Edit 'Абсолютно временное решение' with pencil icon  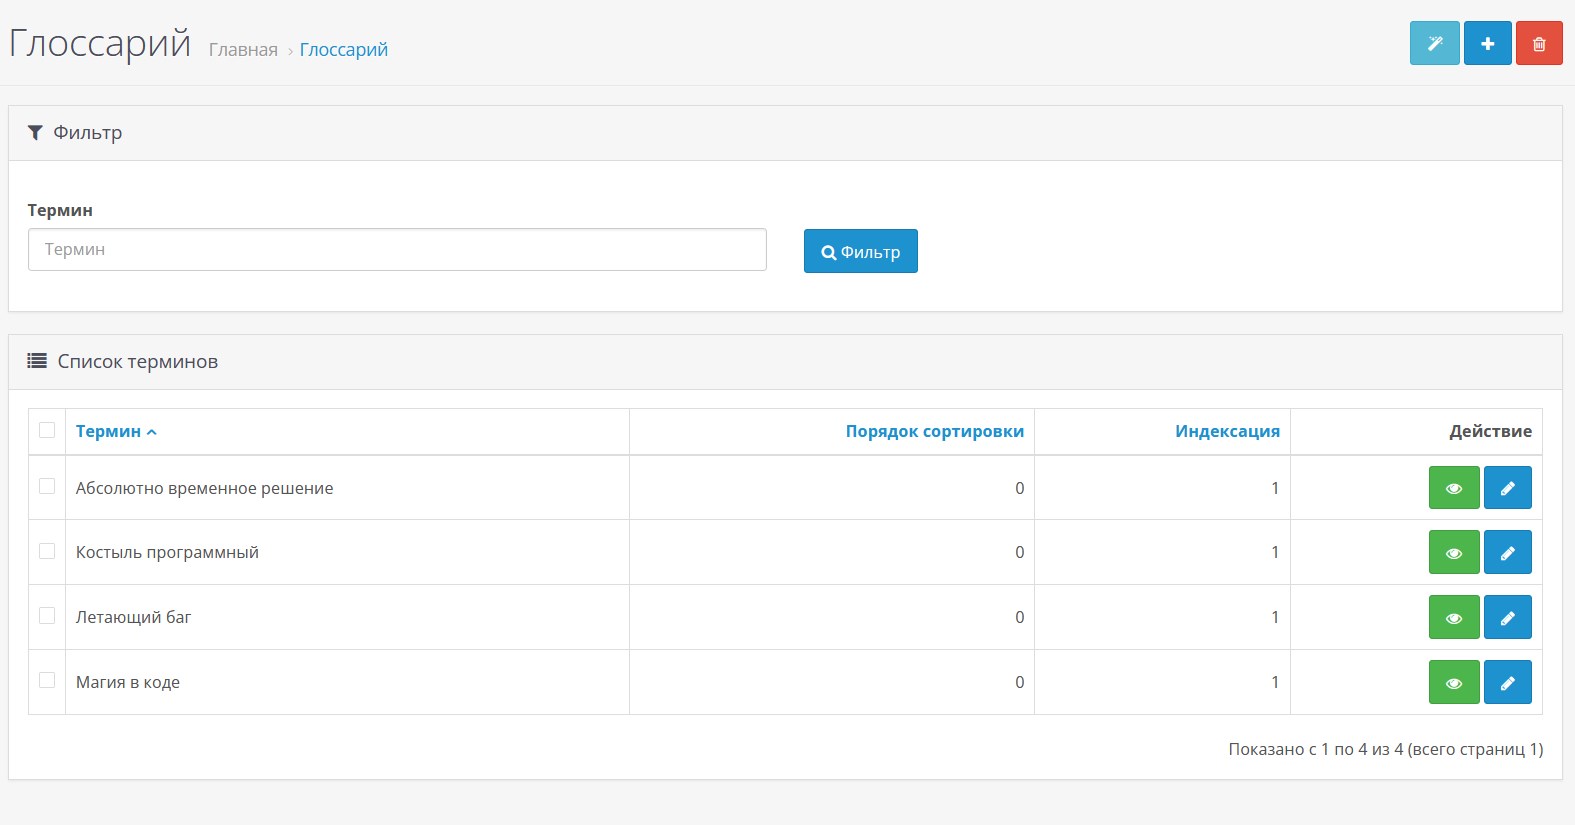point(1507,488)
